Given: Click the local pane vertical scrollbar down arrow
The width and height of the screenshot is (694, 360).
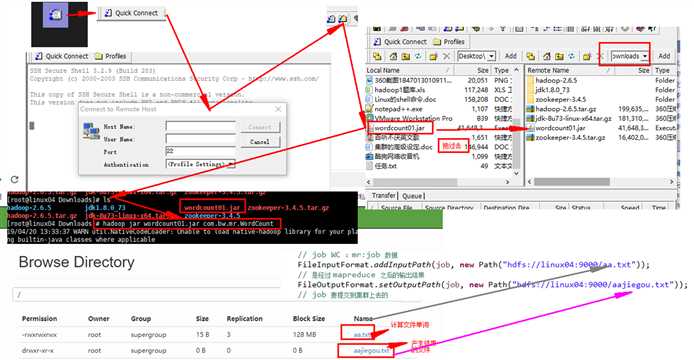Looking at the screenshot, I should point(516,173).
